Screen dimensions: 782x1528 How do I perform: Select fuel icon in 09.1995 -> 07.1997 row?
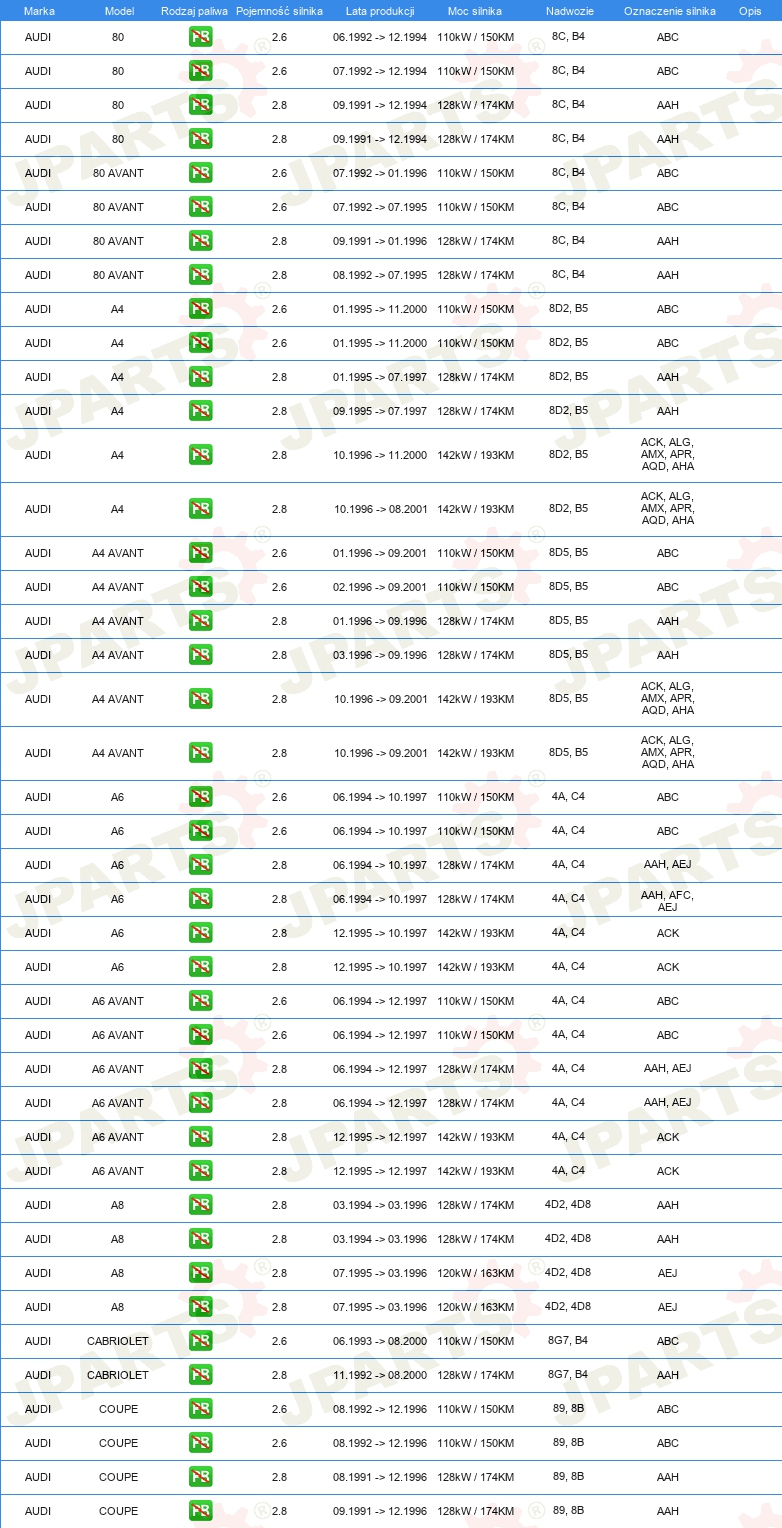click(x=200, y=411)
